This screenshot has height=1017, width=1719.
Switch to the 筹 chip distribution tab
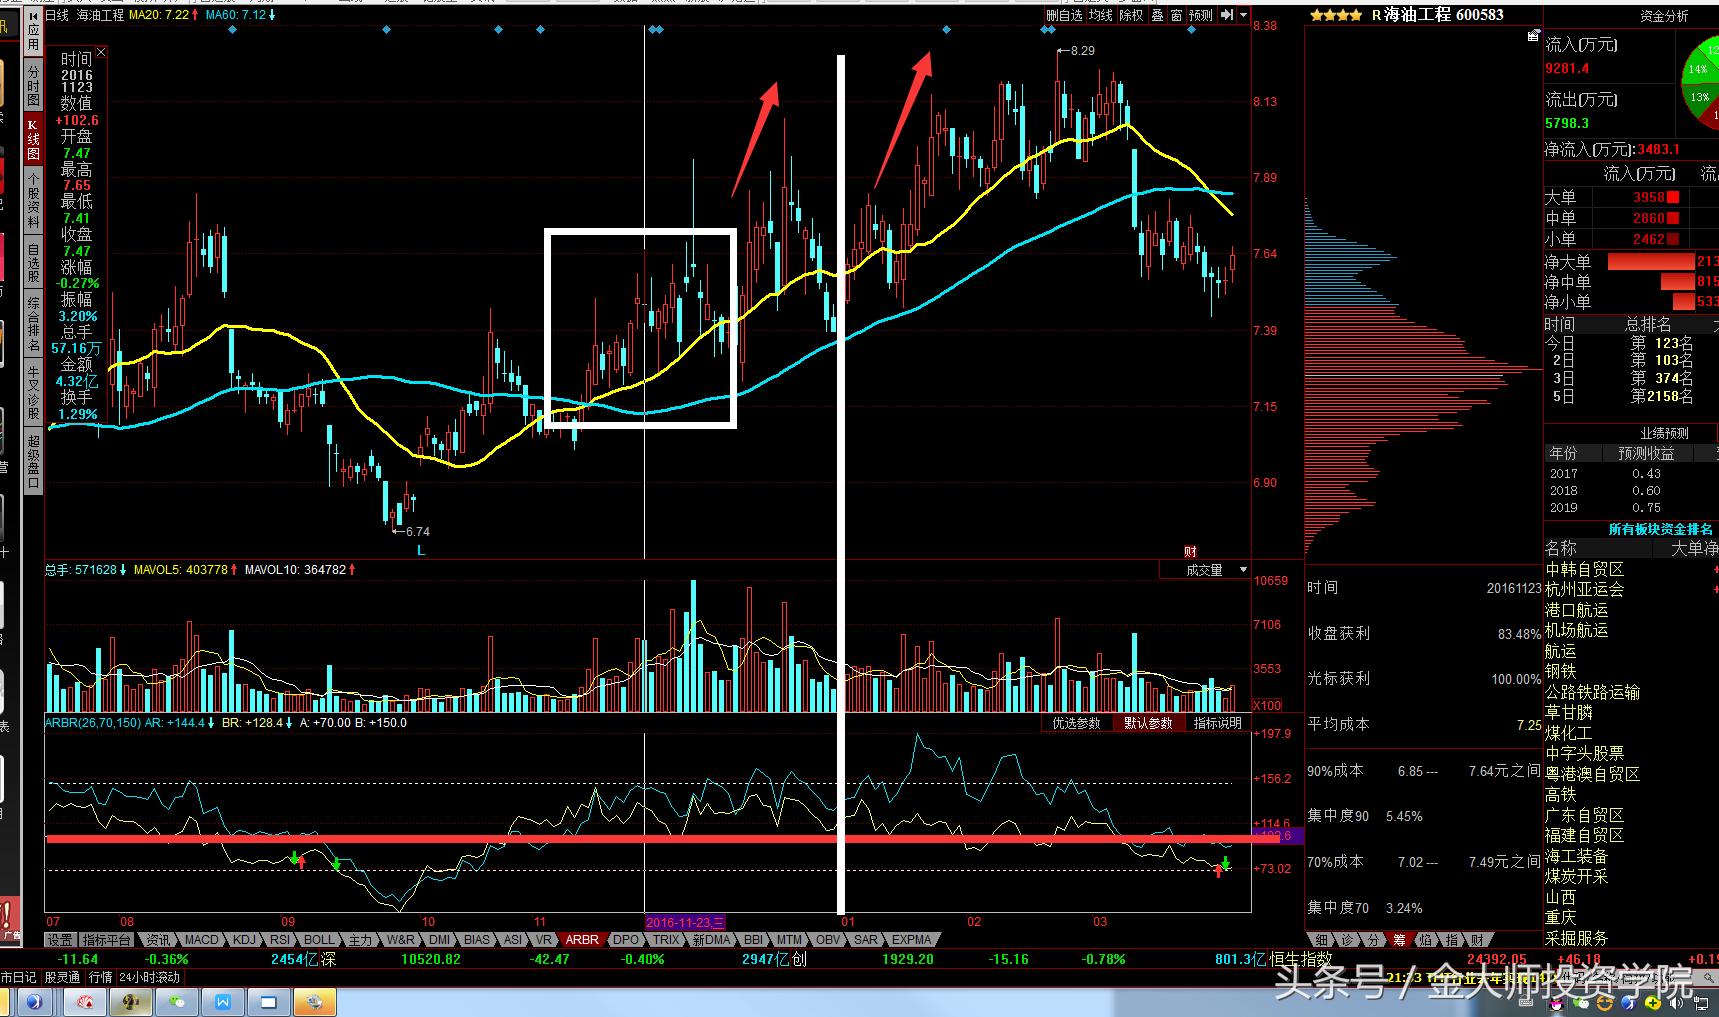pos(1400,940)
